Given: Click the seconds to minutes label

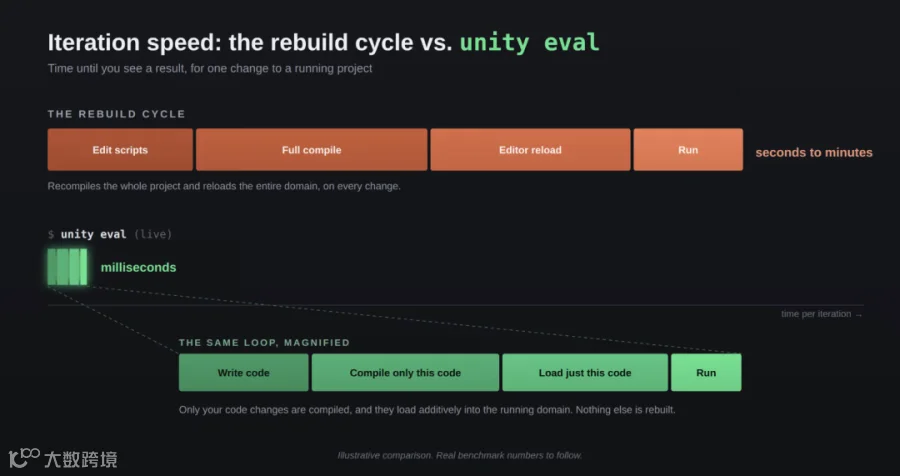Looking at the screenshot, I should click(x=814, y=152).
